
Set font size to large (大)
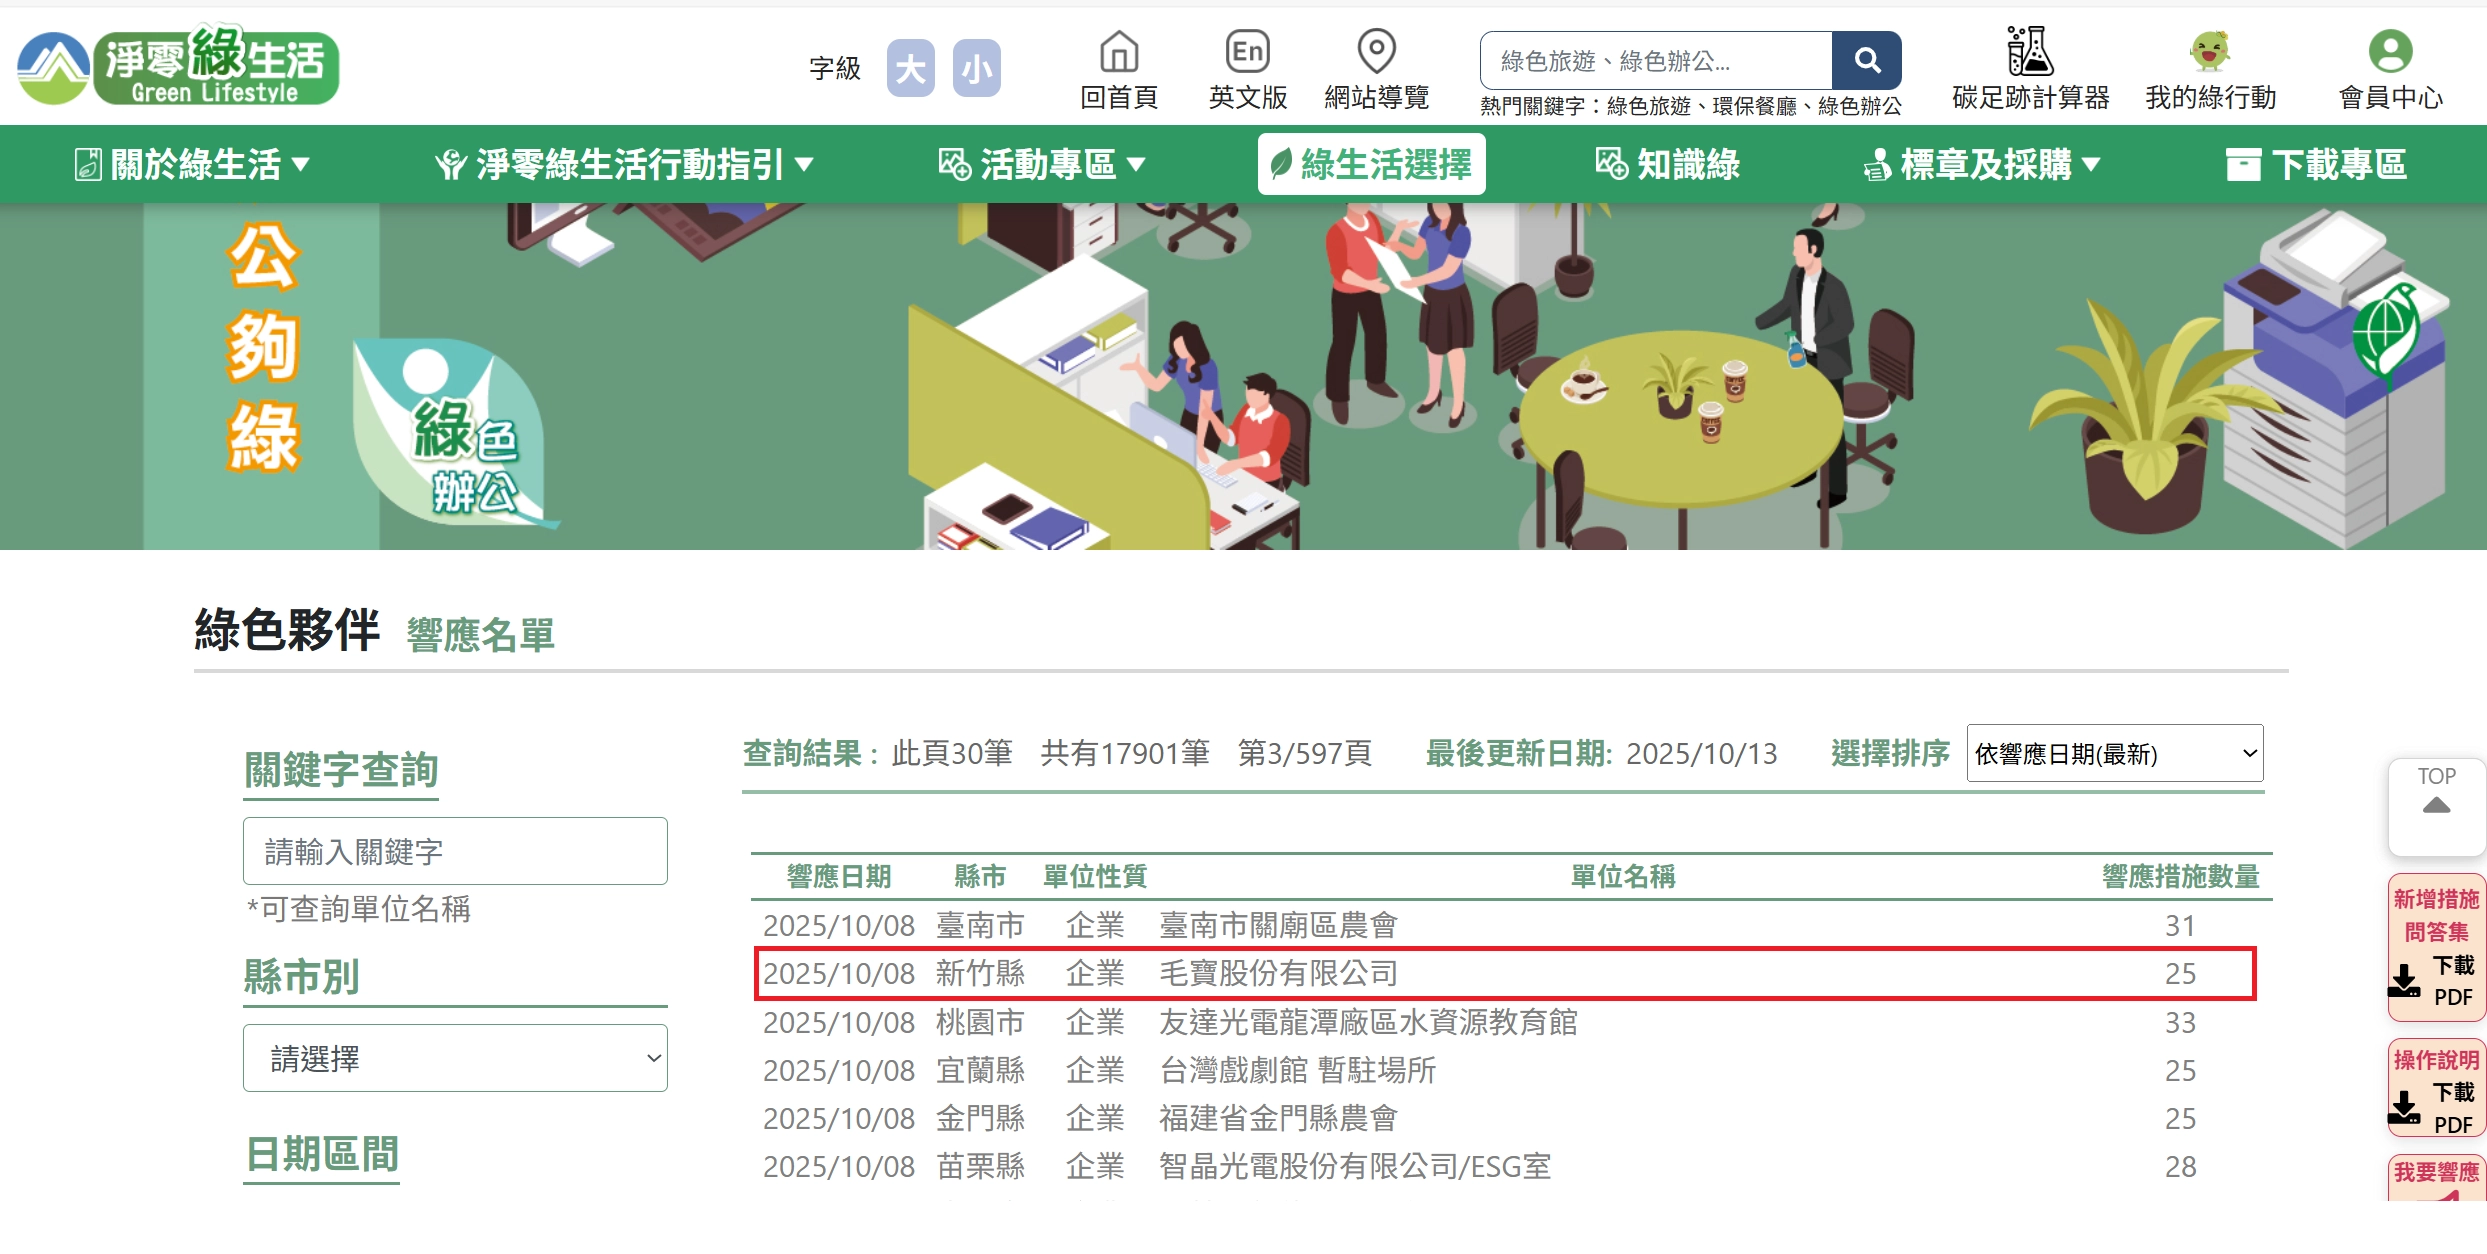coord(910,68)
